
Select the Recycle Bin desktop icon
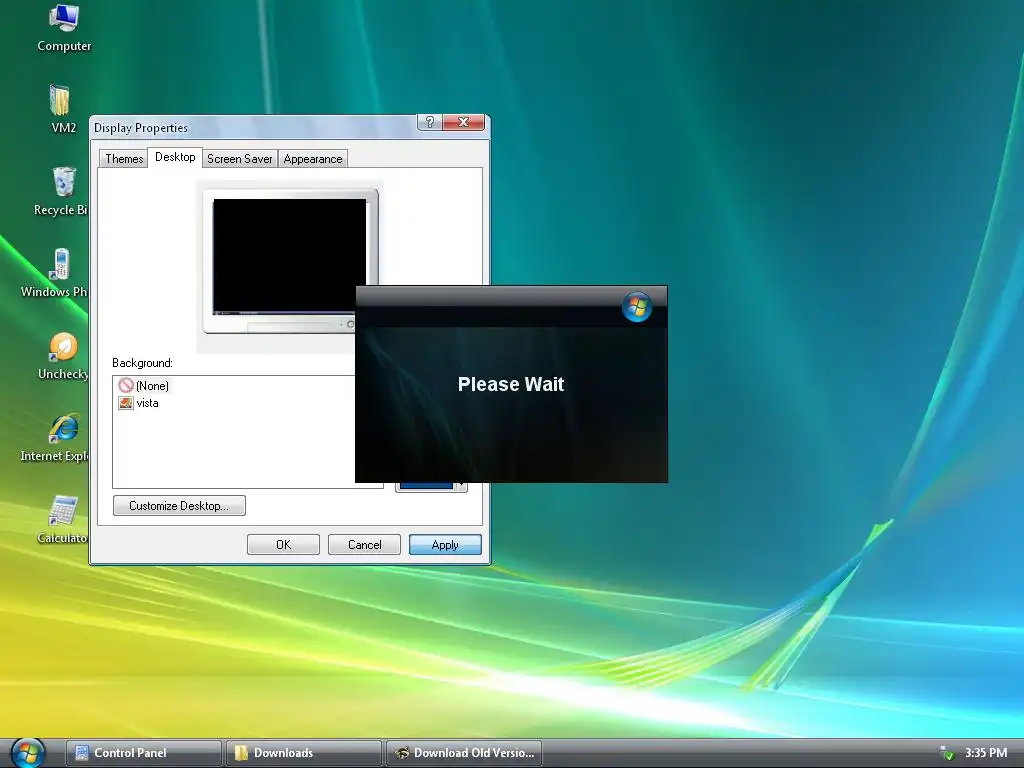coord(62,191)
